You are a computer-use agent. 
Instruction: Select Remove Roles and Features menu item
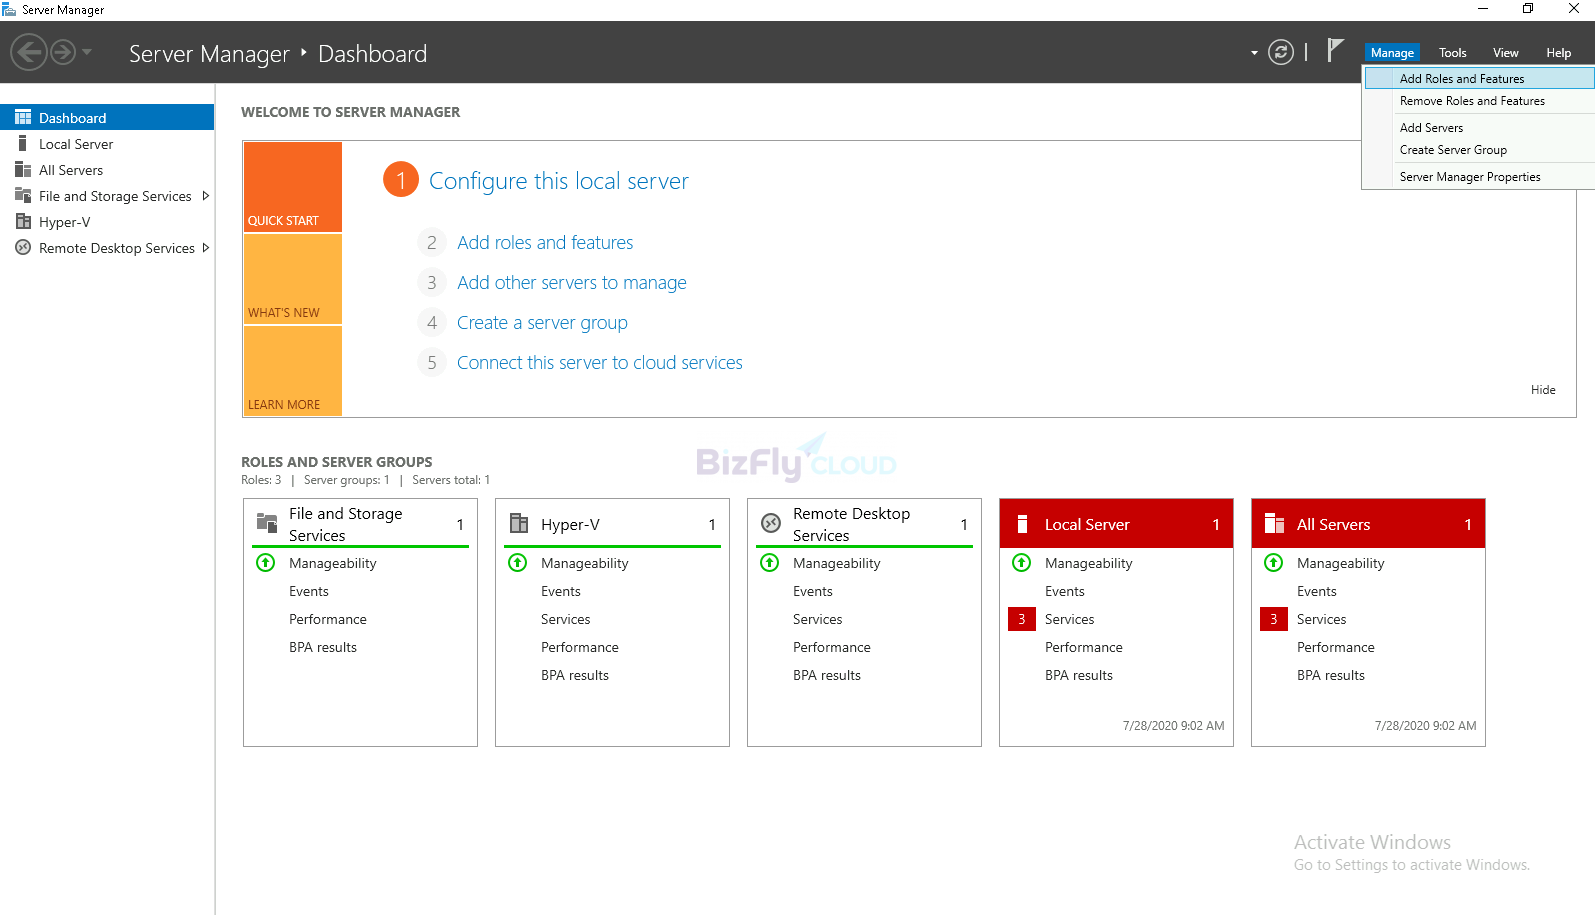pyautogui.click(x=1479, y=101)
